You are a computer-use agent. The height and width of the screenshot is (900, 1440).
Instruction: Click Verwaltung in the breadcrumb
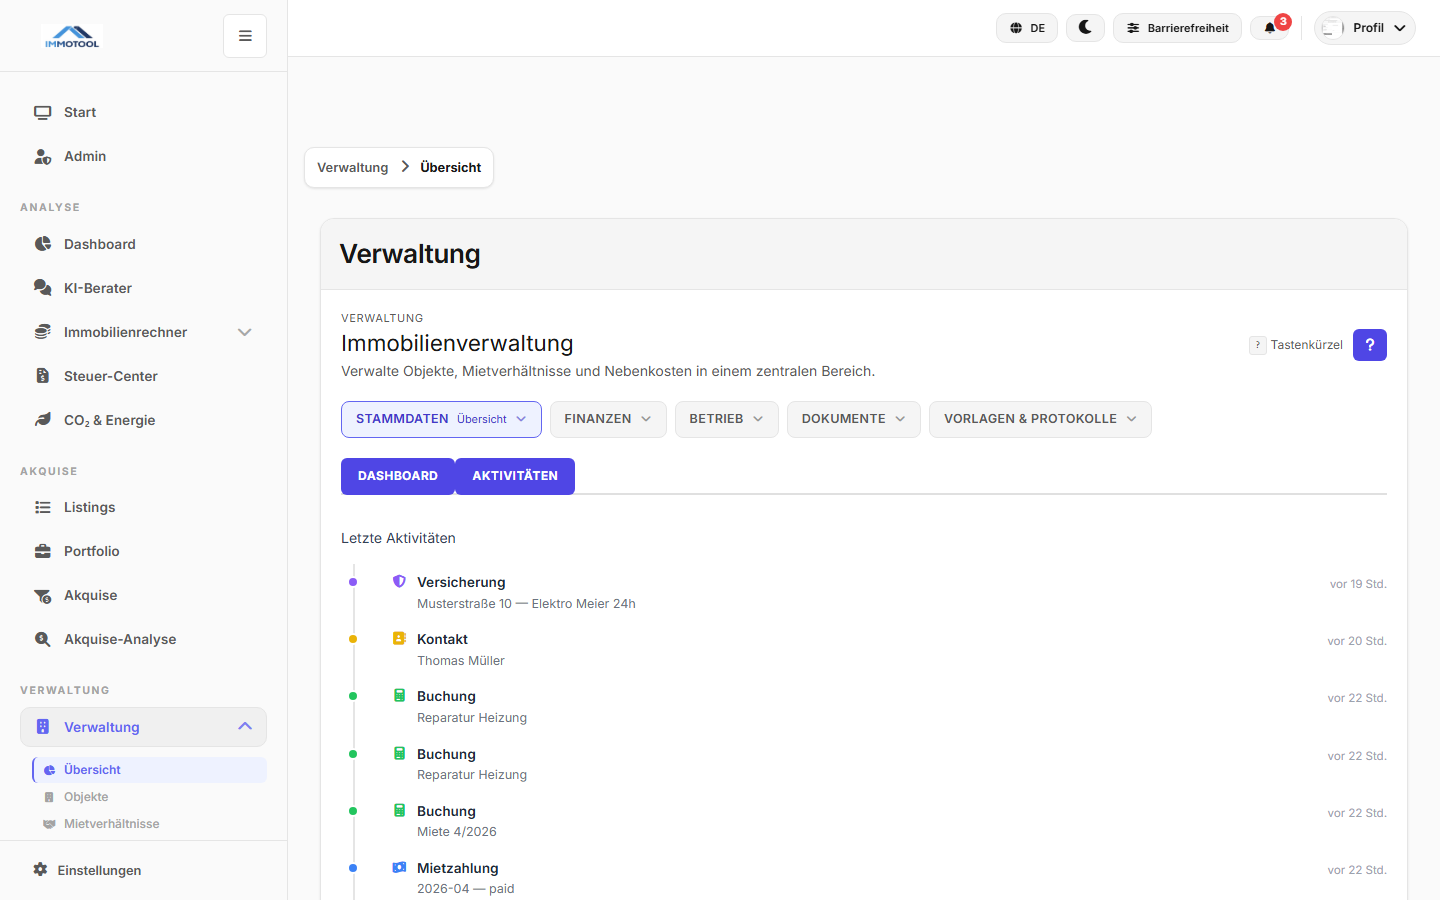(x=352, y=168)
